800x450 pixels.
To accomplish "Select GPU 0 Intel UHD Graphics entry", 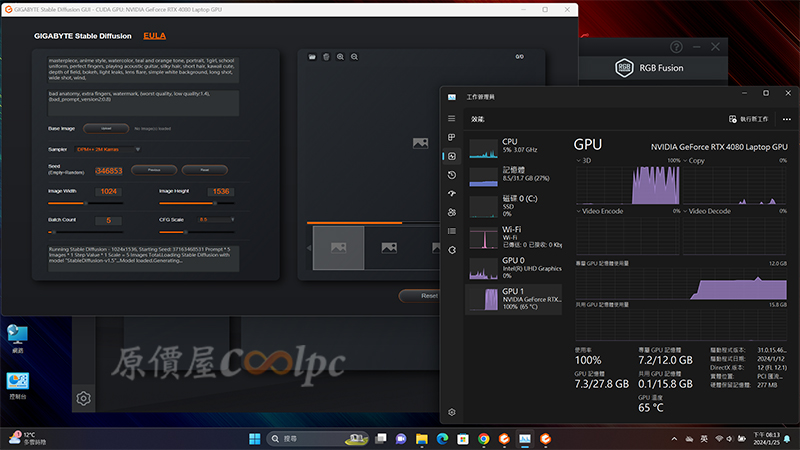I will (x=514, y=268).
